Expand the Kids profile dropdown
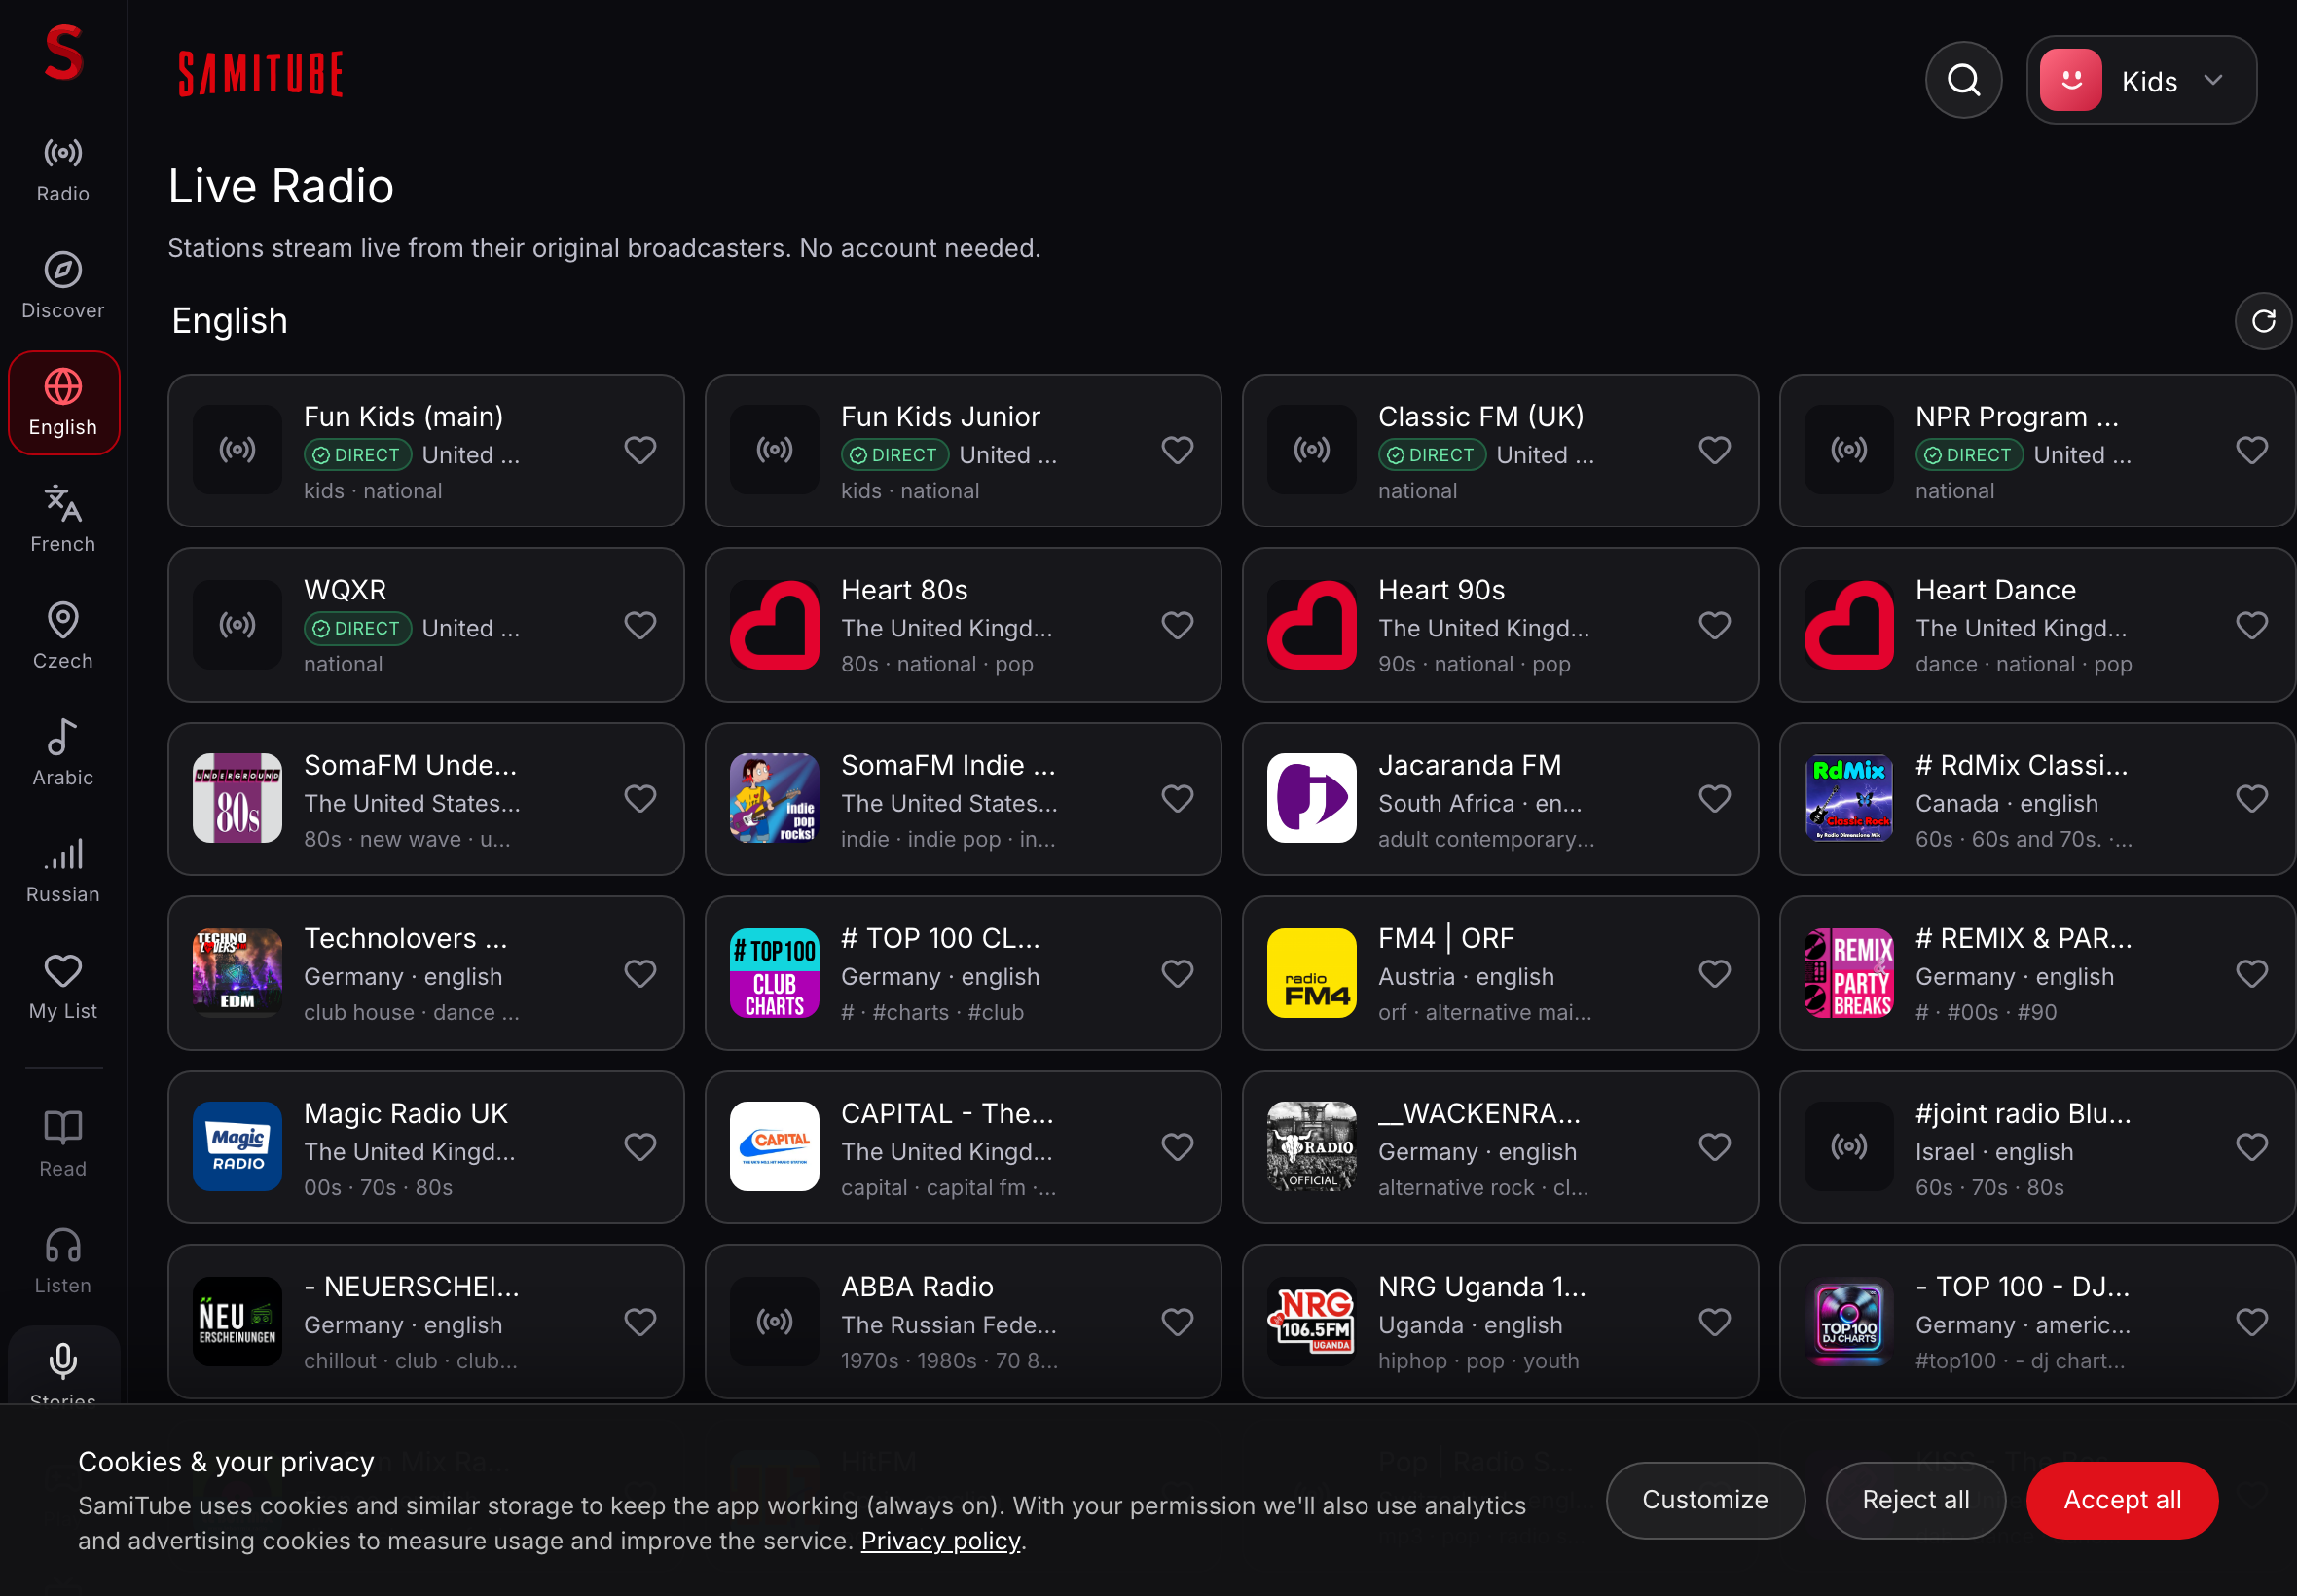2297x1596 pixels. click(2141, 80)
